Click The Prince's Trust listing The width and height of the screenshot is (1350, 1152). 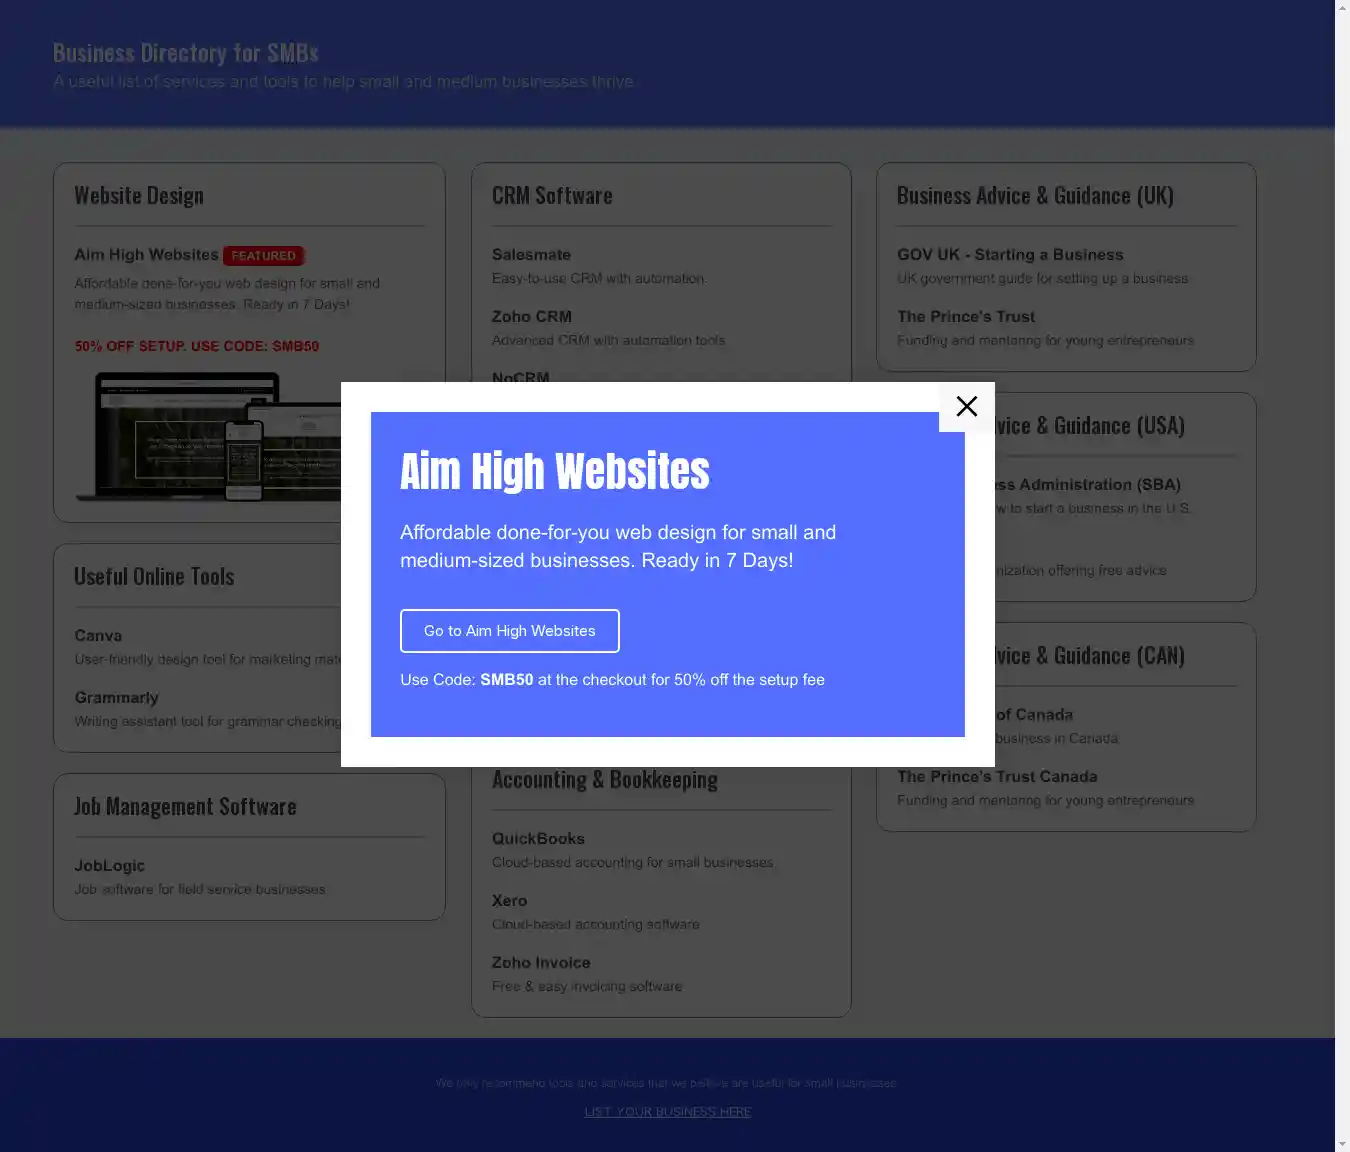pyautogui.click(x=965, y=317)
